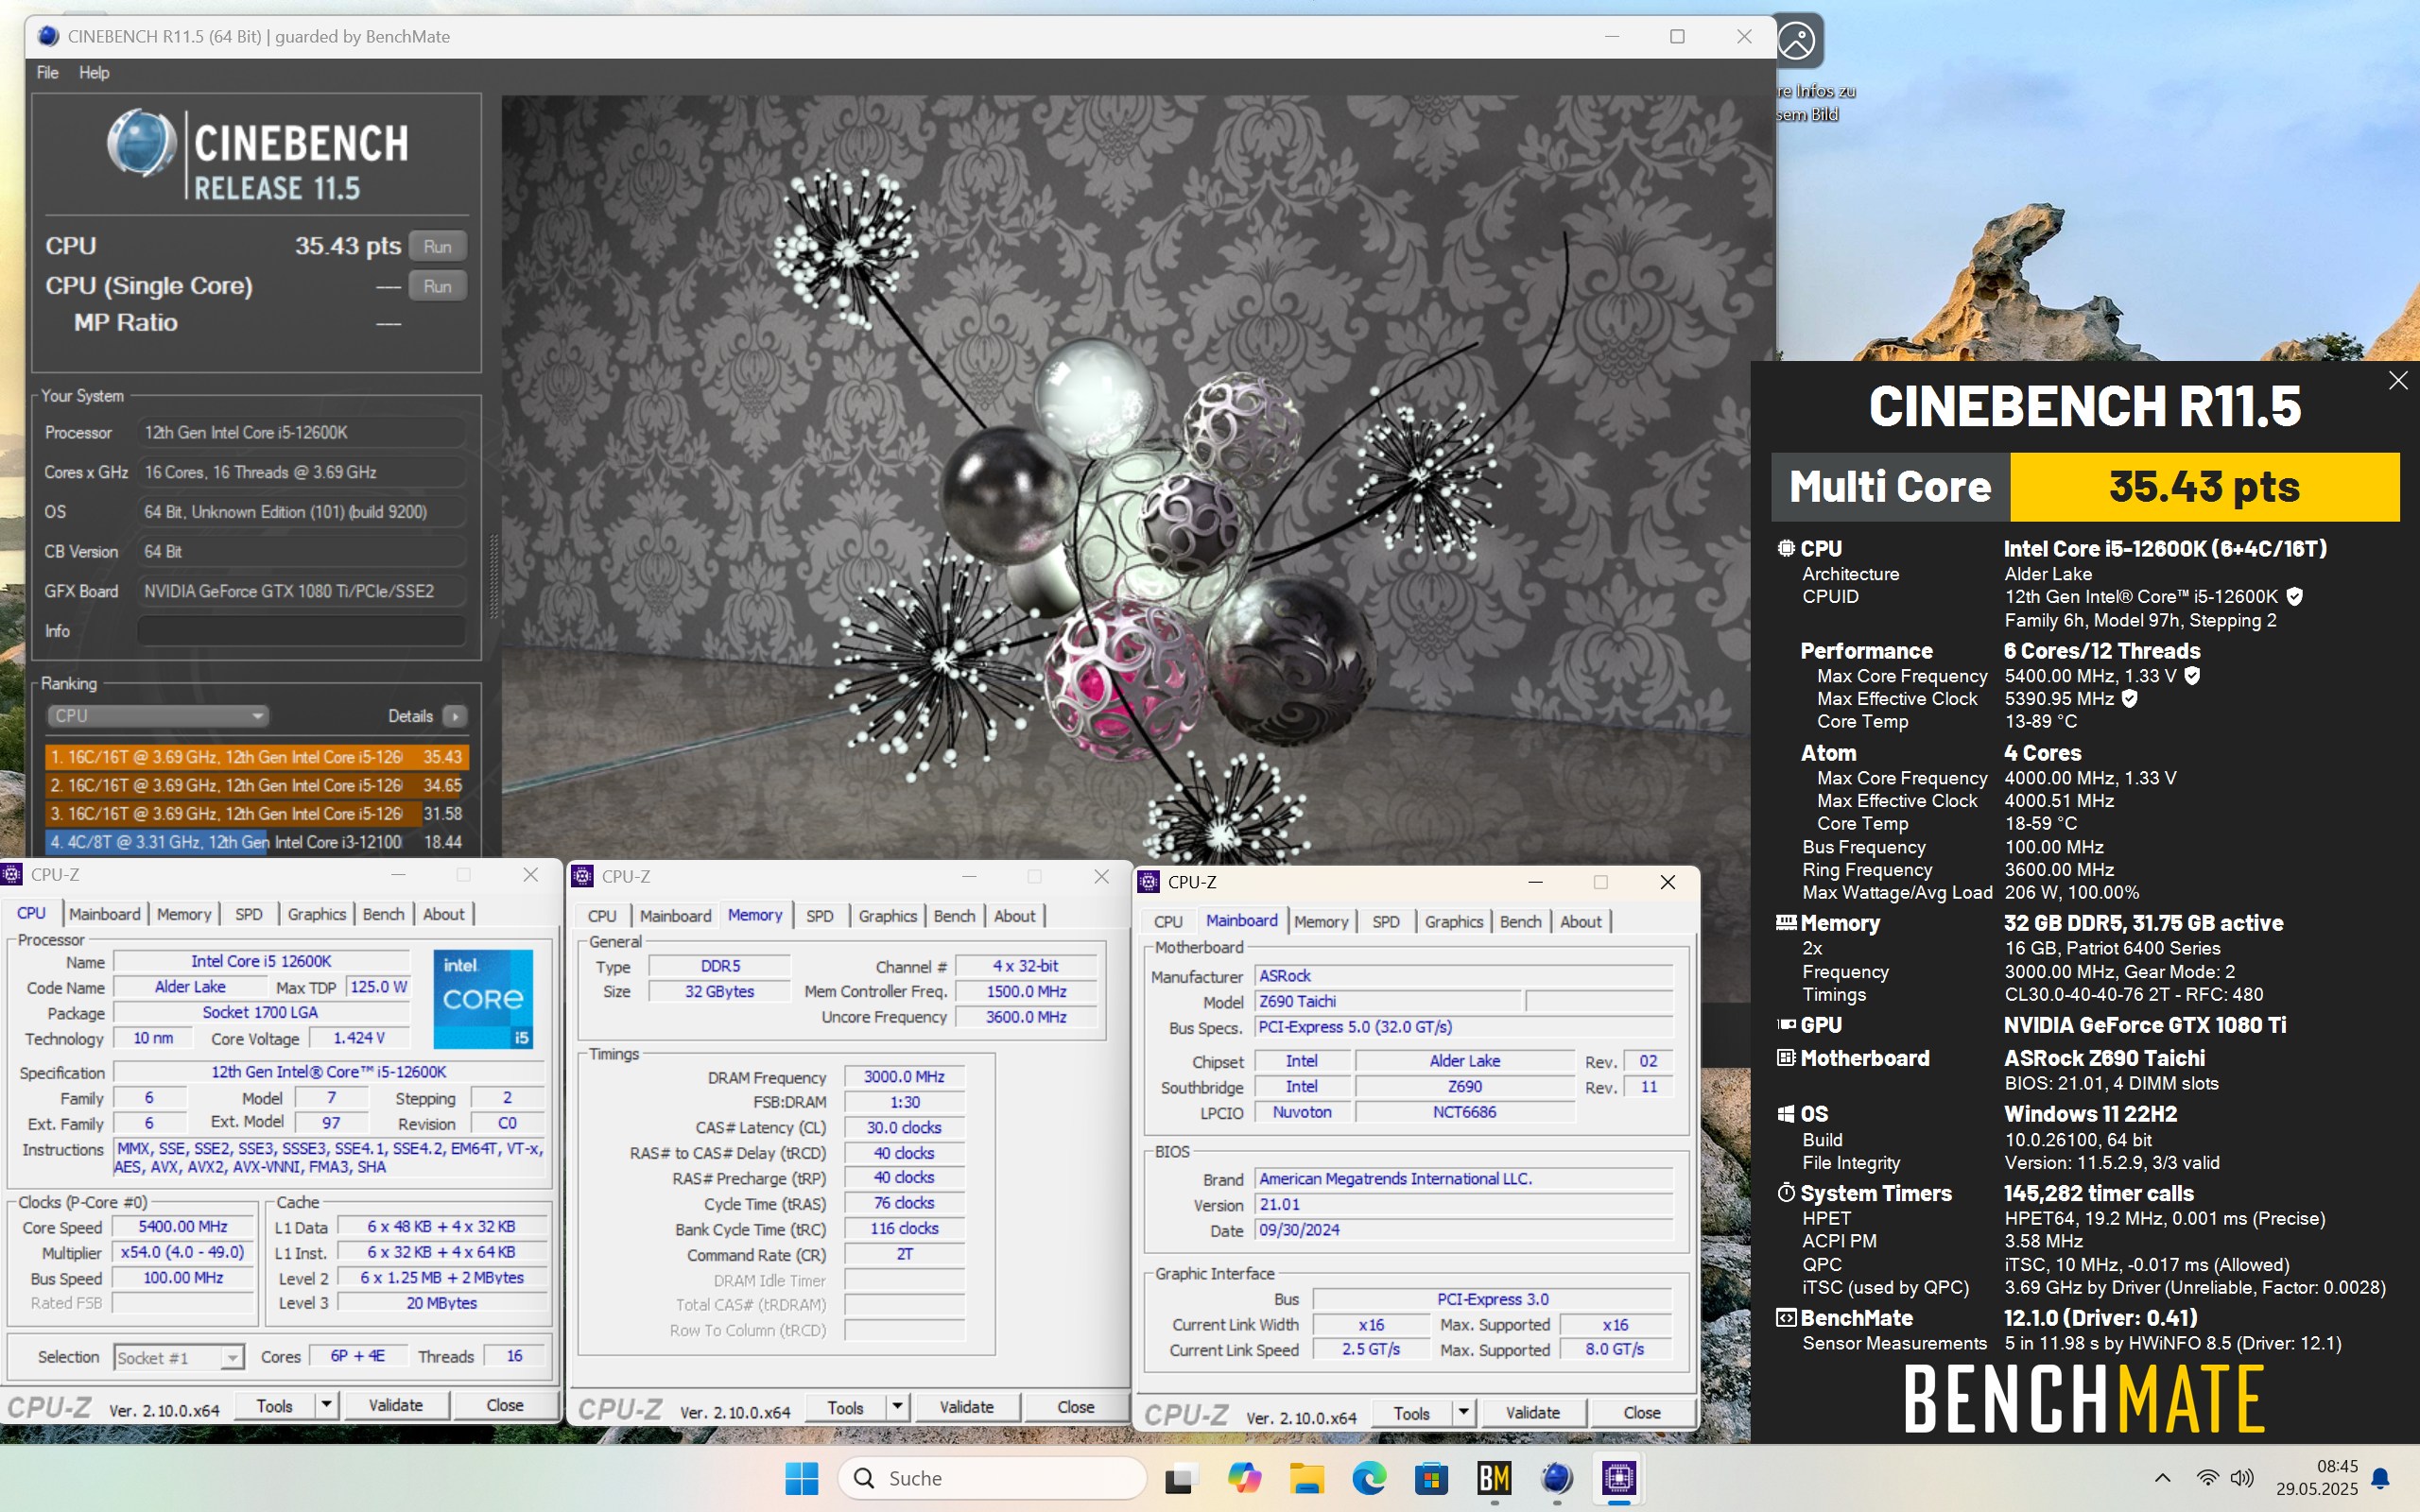Screen dimensions: 2420x1512
Task: Select ranking entry scoring 35.43
Action: click(256, 757)
